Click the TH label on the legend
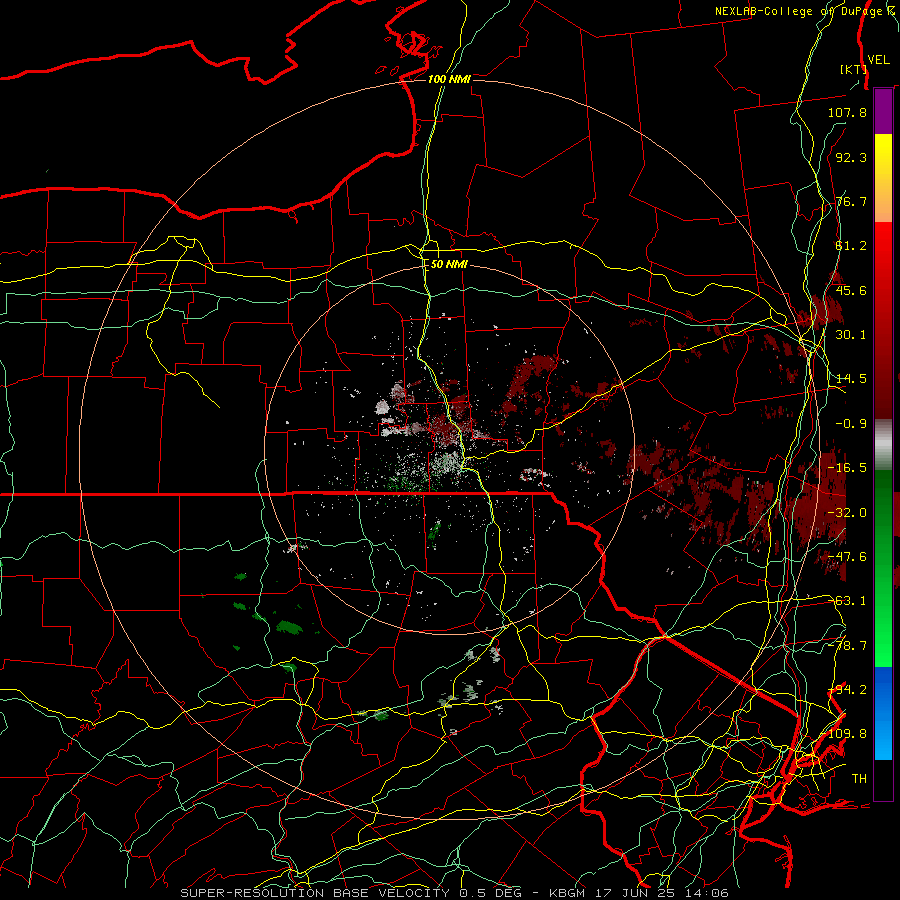Screen dimensions: 900x900 coord(859,779)
